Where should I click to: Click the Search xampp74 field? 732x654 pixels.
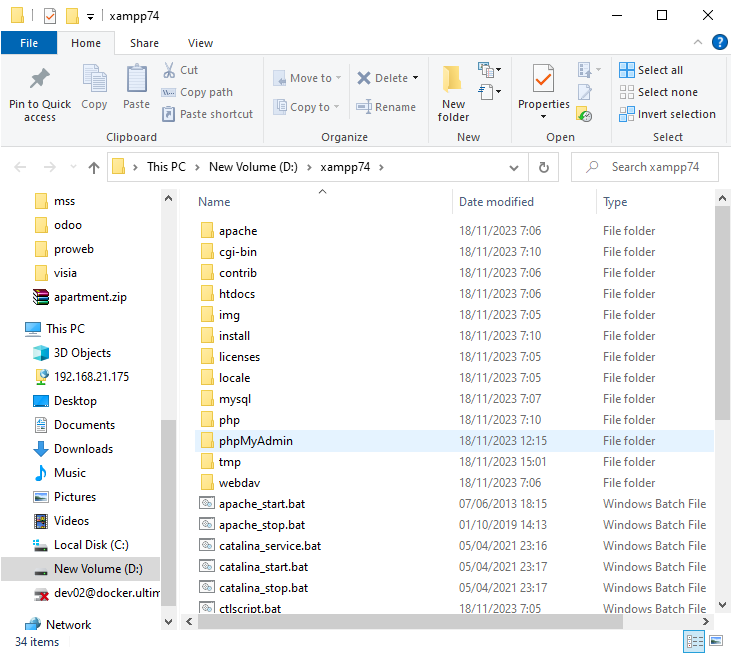645,167
